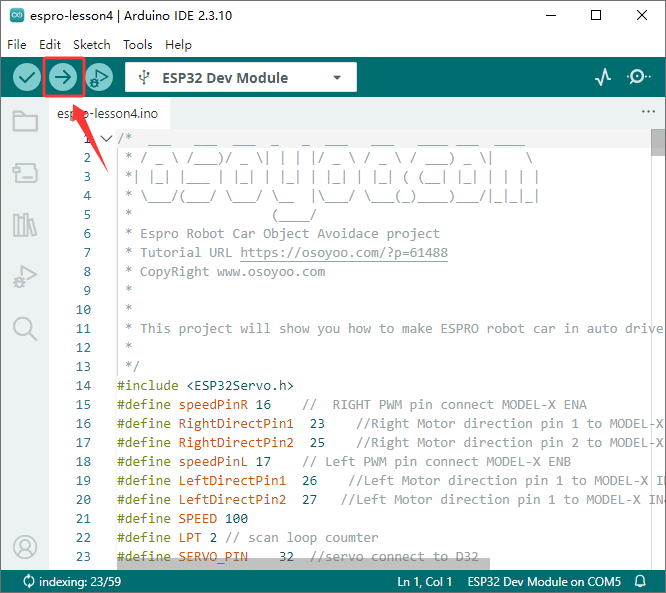Click the indexing progress spinner icon
Viewport: 666px width, 593px height.
[28, 581]
